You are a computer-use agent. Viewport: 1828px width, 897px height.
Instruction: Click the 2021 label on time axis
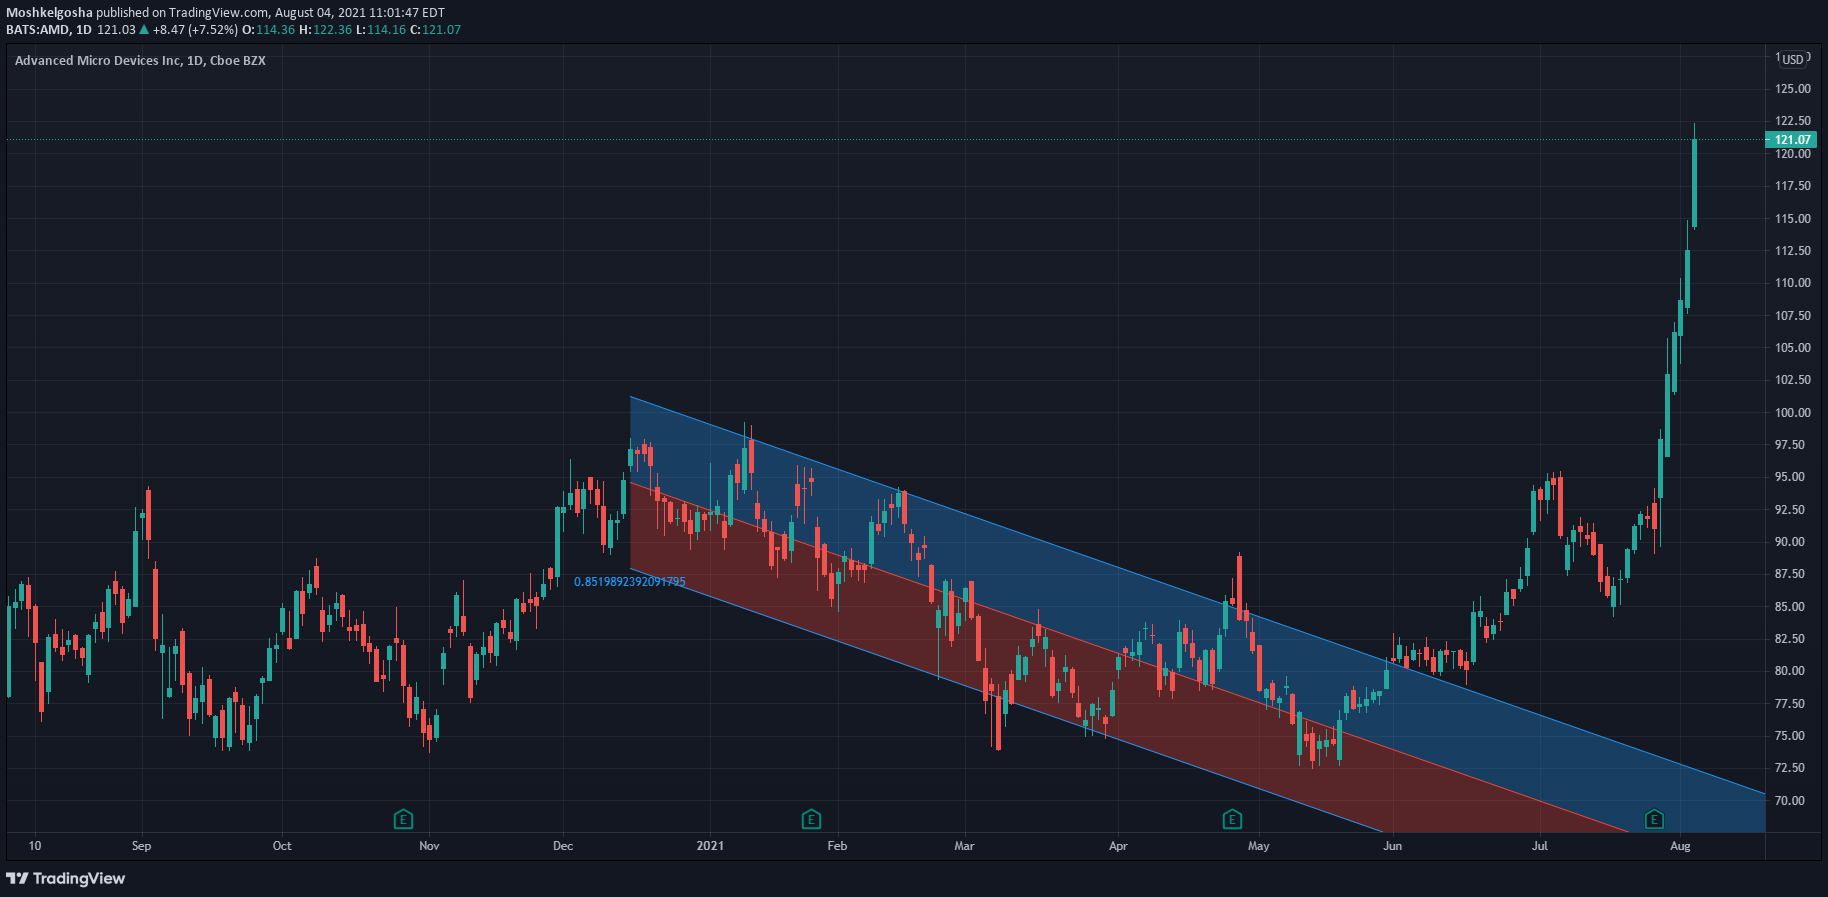click(x=710, y=846)
